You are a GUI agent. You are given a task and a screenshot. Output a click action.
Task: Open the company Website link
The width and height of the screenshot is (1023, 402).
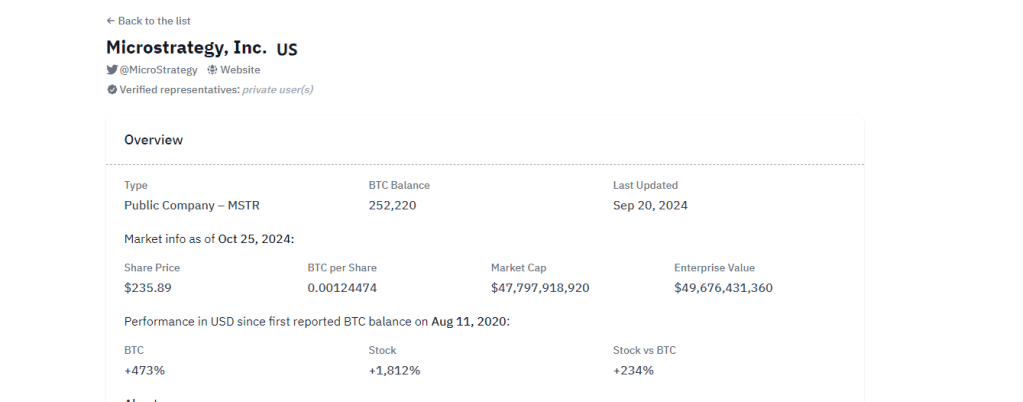(240, 70)
